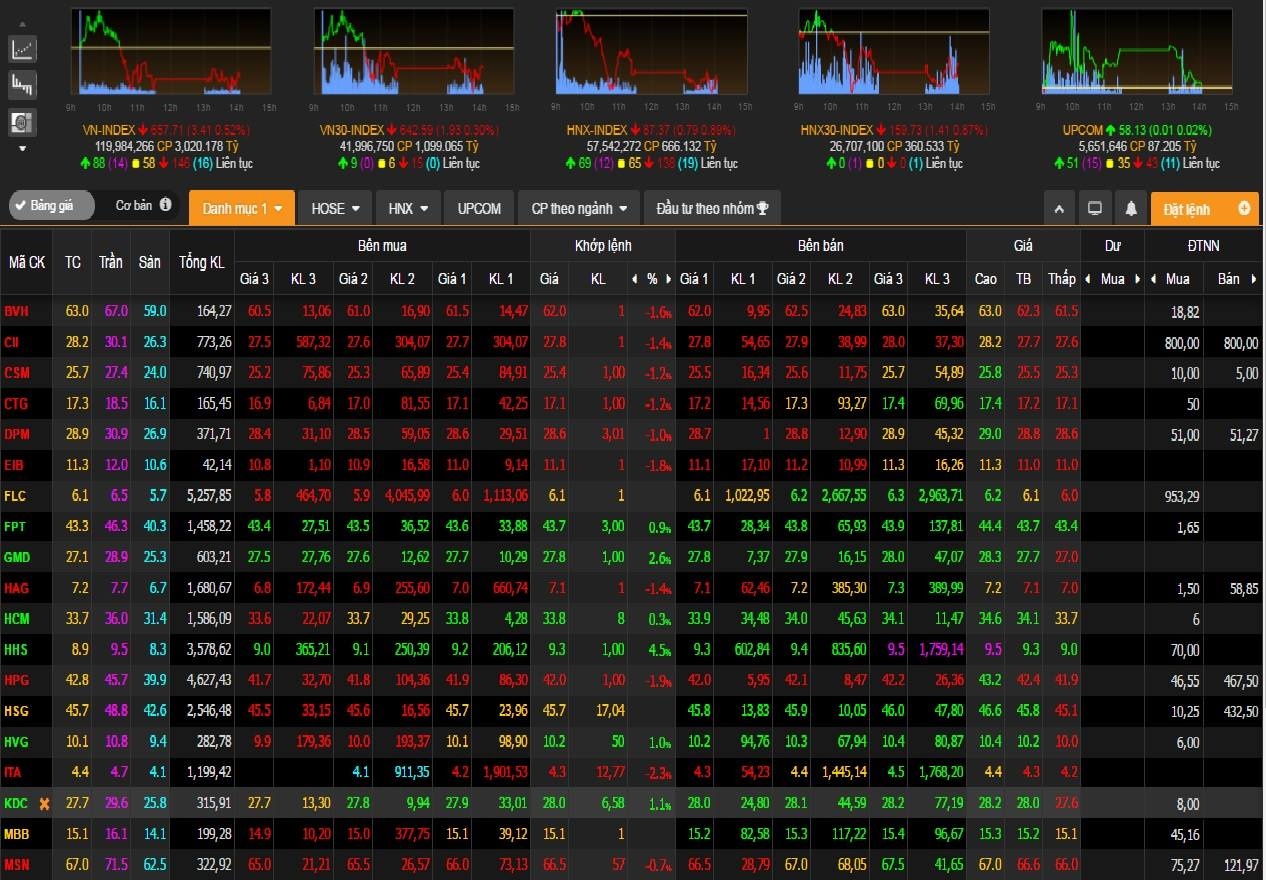Switch to the HNX market tab

[x=407, y=208]
